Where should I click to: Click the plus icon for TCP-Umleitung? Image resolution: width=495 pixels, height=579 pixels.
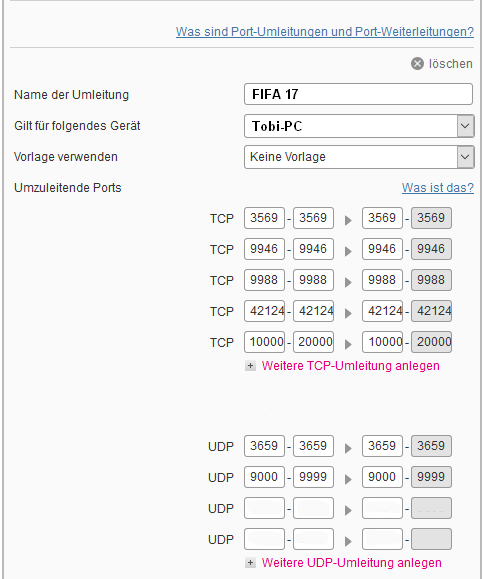pos(250,366)
